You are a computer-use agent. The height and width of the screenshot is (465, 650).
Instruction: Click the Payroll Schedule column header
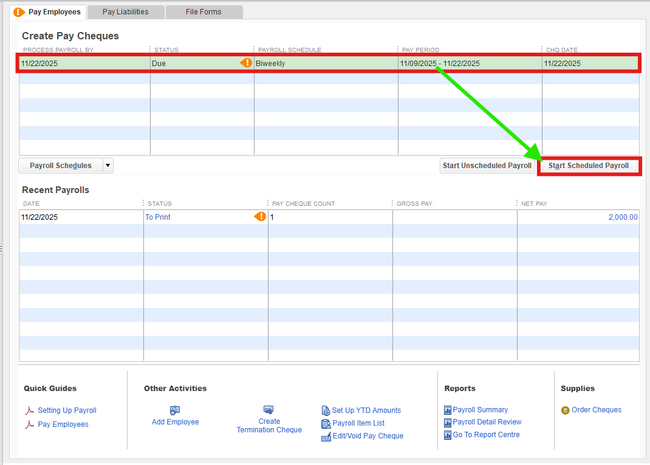click(290, 50)
